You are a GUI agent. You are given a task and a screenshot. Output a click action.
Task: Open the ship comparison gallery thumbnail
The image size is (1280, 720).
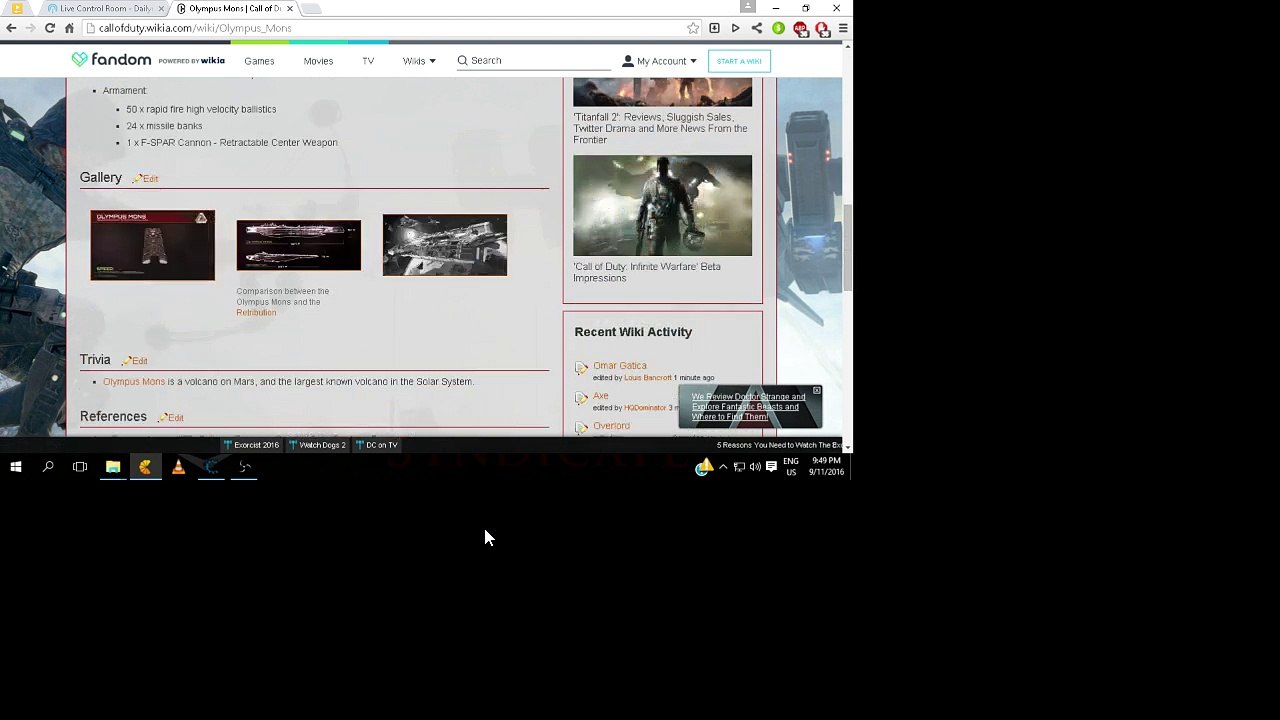298,245
